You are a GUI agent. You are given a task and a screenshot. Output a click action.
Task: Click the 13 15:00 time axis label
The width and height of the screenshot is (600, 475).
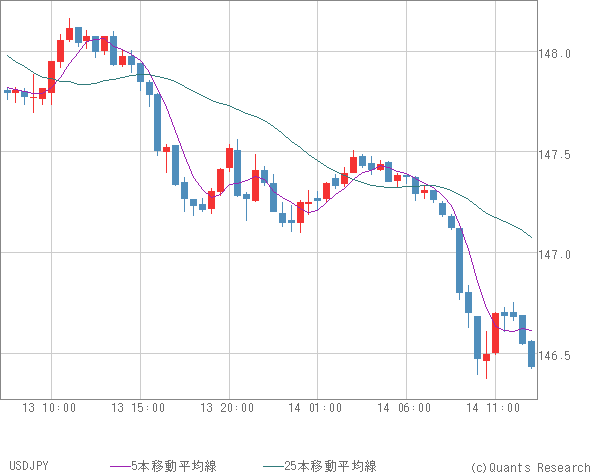pyautogui.click(x=138, y=408)
